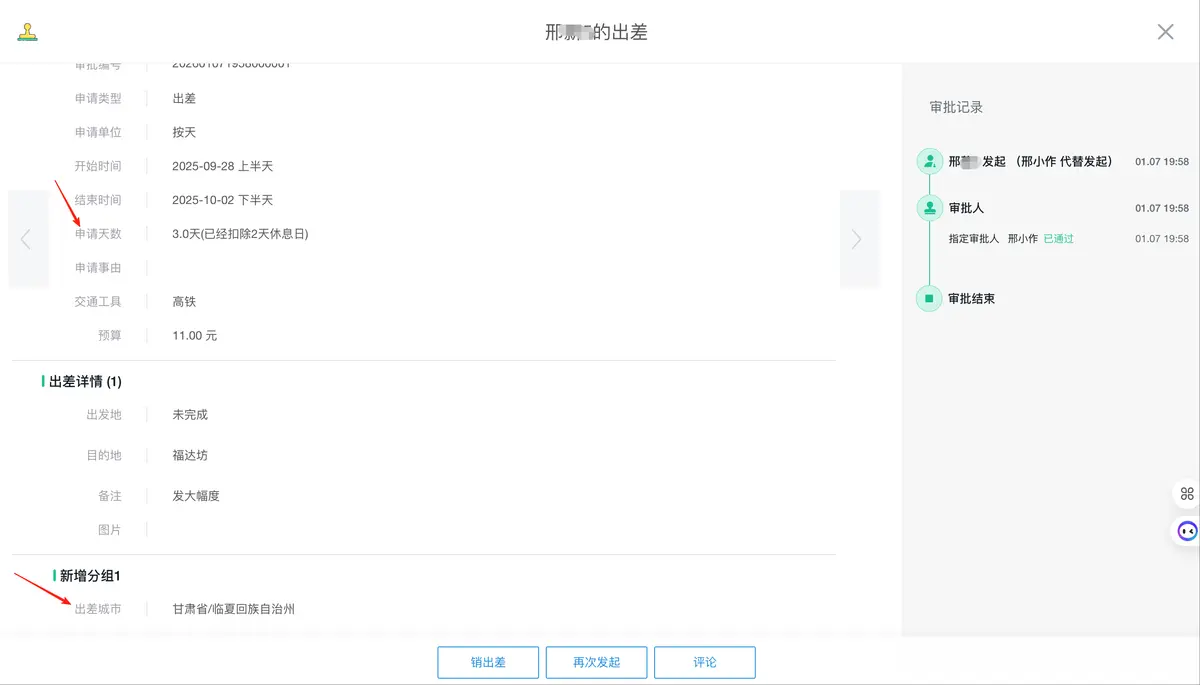This screenshot has height=685, width=1200.
Task: Click the 甘肃省/临夏回族自治州 city value
Action: 233,609
